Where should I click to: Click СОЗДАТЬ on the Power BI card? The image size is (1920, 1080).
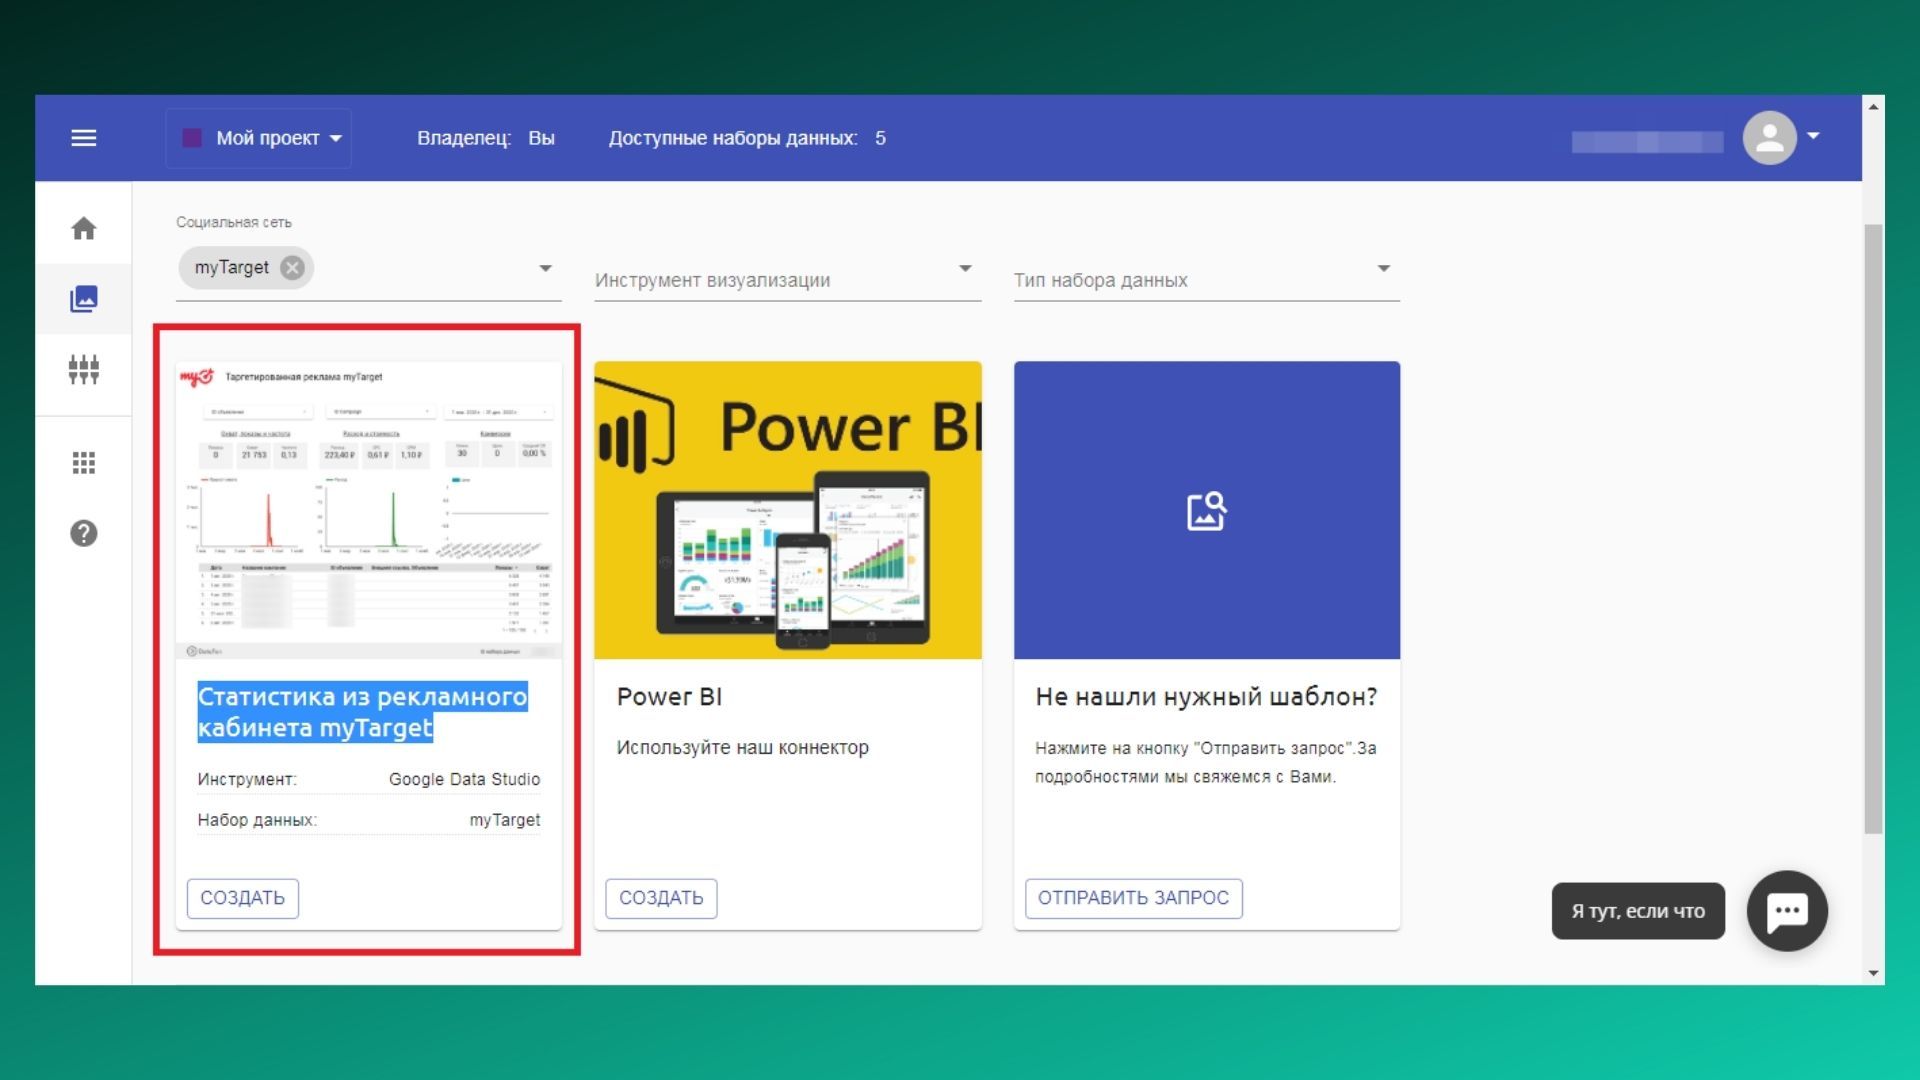click(661, 898)
